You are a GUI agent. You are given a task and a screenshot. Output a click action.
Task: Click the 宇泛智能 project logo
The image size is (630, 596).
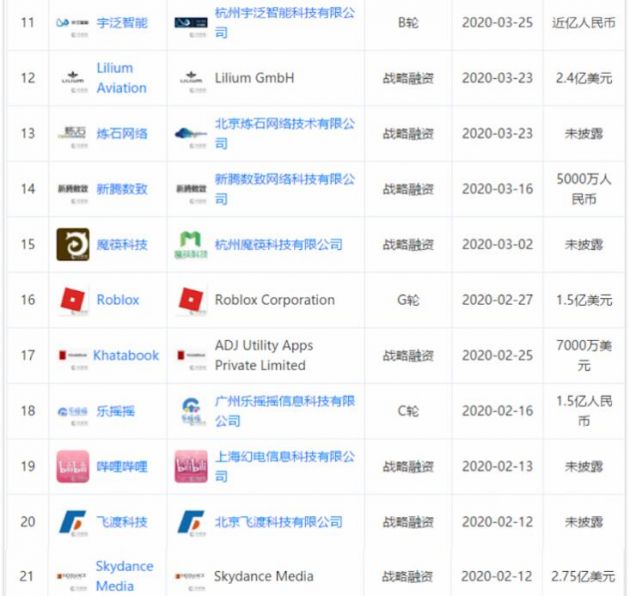click(x=73, y=25)
